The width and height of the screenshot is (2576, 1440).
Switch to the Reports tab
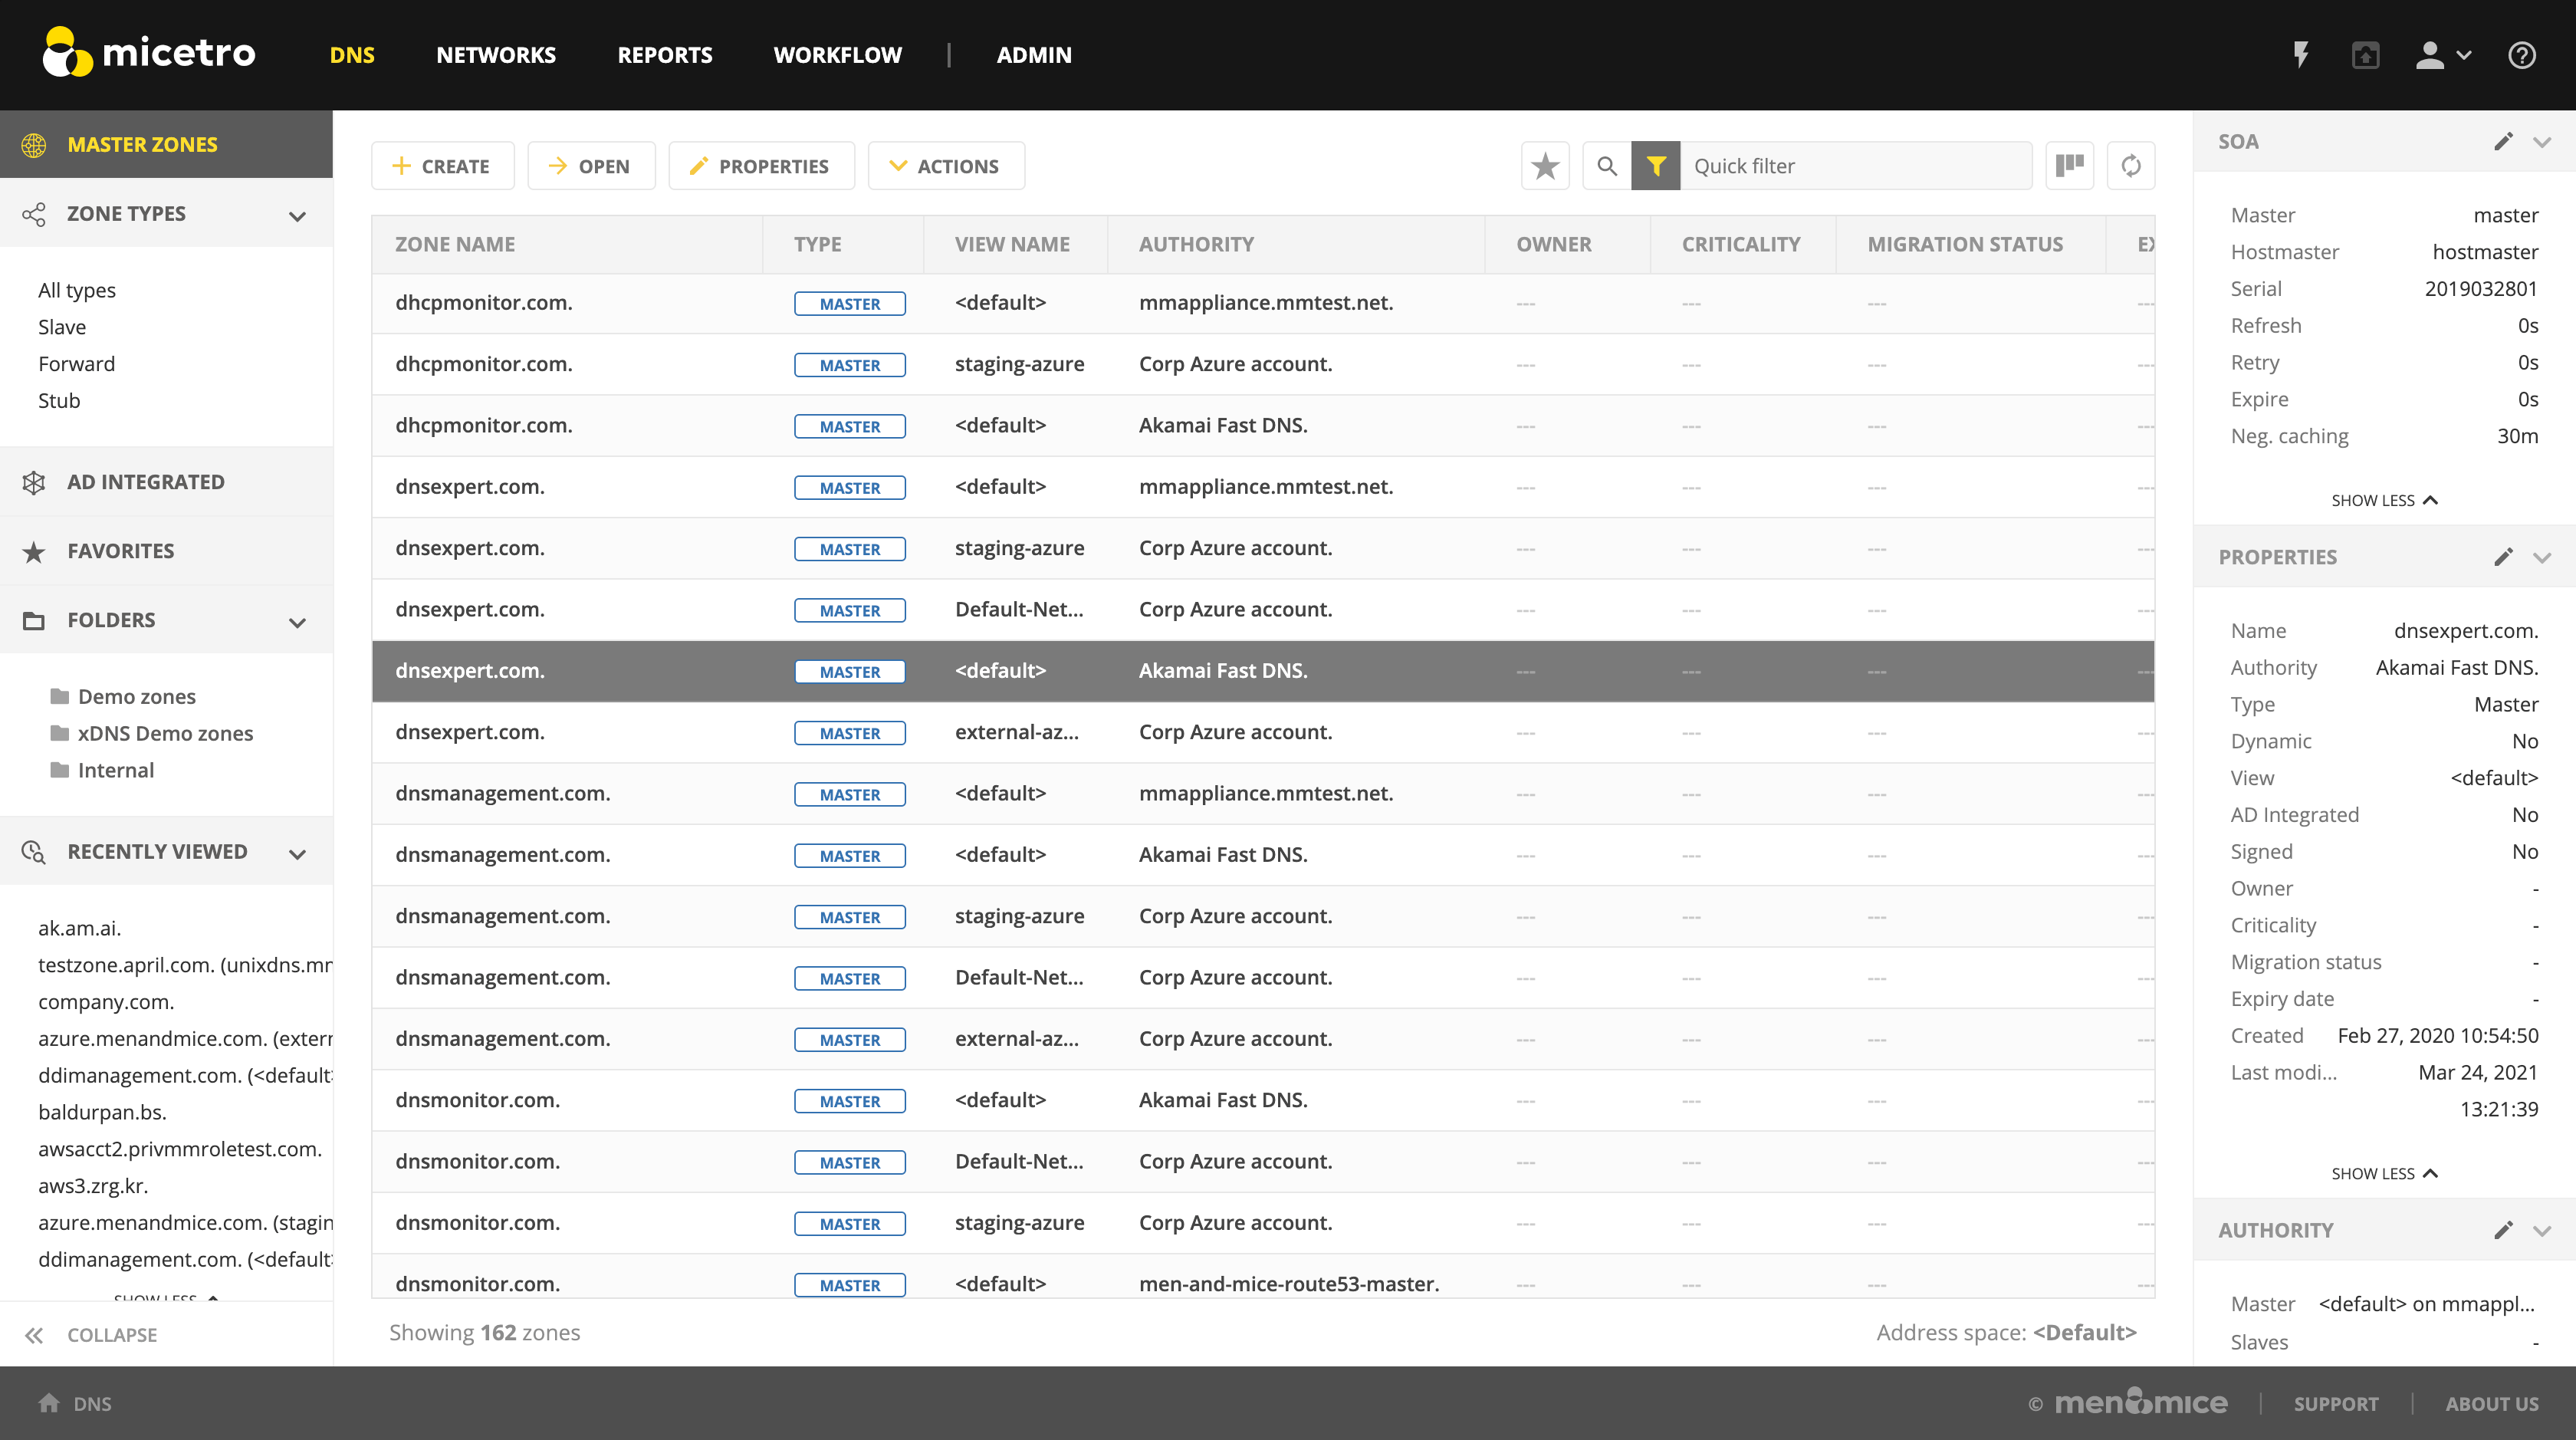[x=664, y=55]
